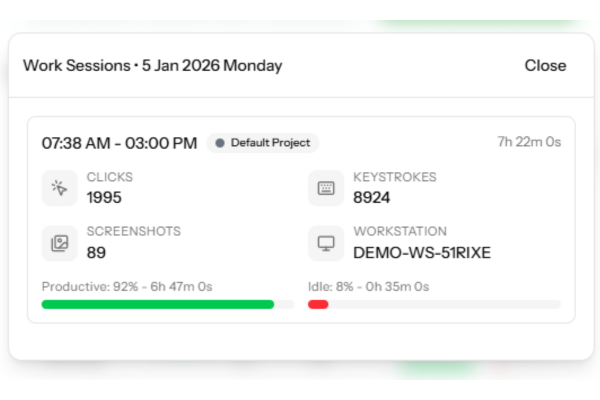This screenshot has width=600, height=400.
Task: Click the screenshots count 89
Action: [96, 253]
